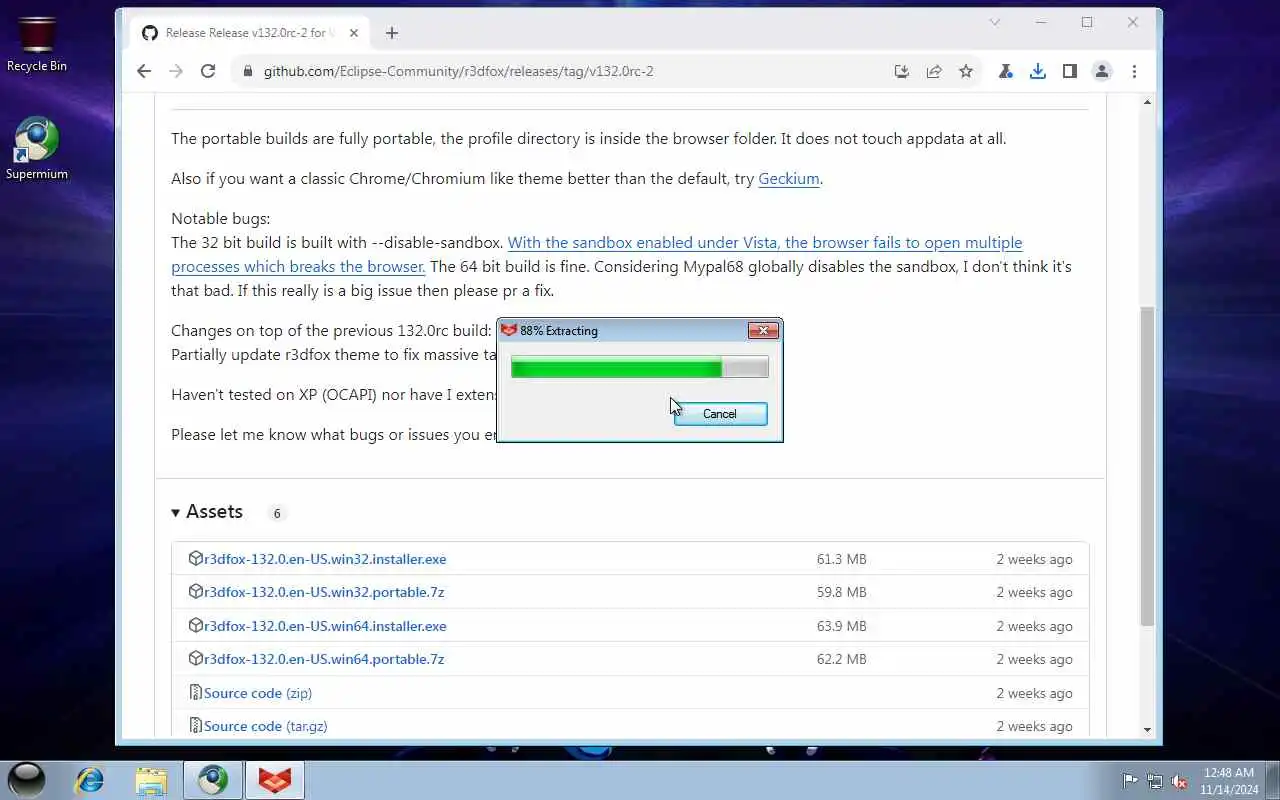
Task: Open network tray icon
Action: coord(1155,781)
